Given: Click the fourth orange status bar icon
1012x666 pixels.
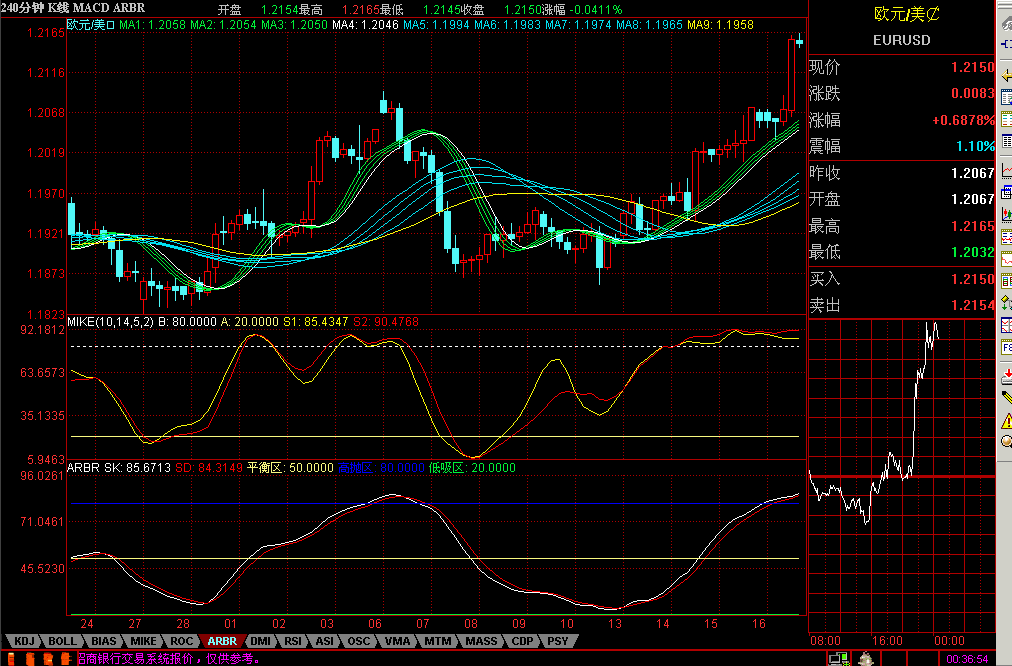Looking at the screenshot, I should coord(65,659).
